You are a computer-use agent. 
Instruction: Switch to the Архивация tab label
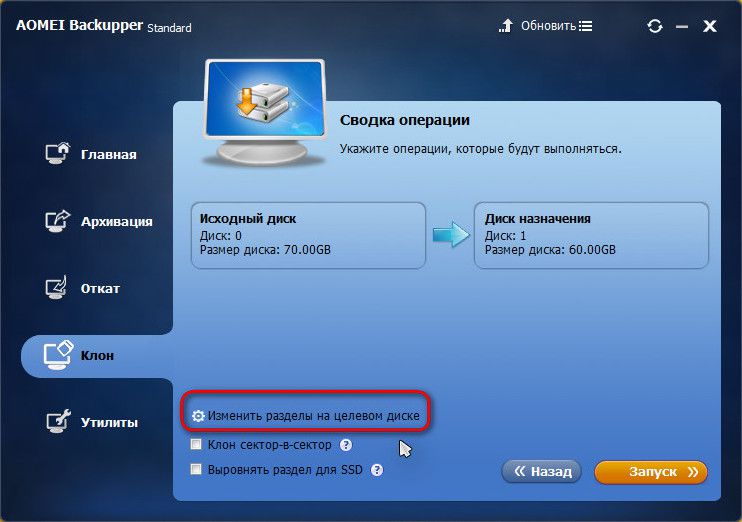116,221
